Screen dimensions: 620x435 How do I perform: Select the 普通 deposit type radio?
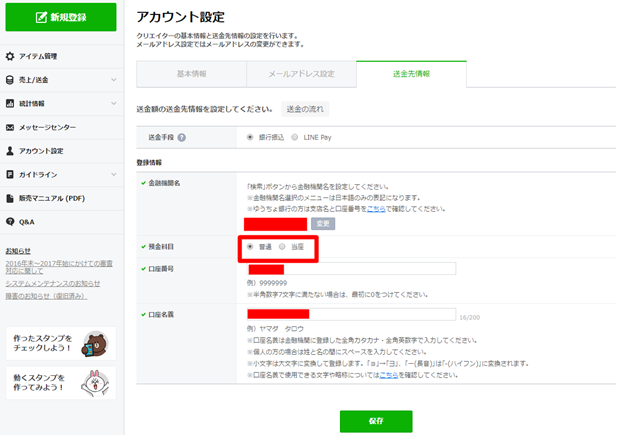pos(250,247)
